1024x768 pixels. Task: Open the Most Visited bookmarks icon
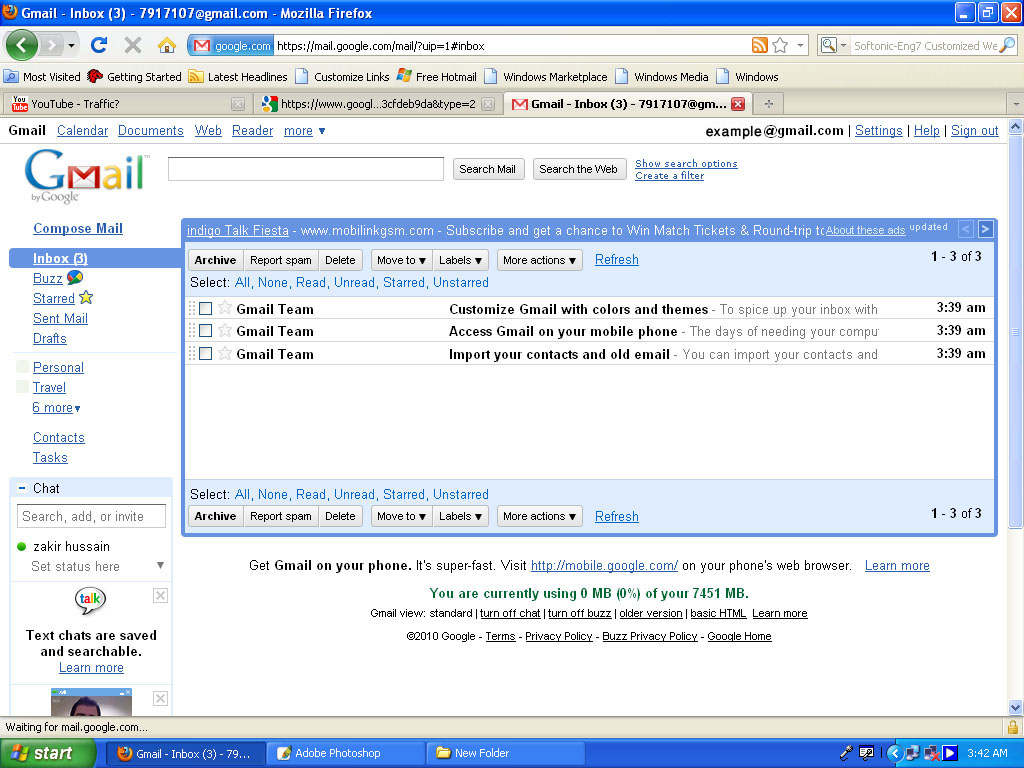point(10,76)
